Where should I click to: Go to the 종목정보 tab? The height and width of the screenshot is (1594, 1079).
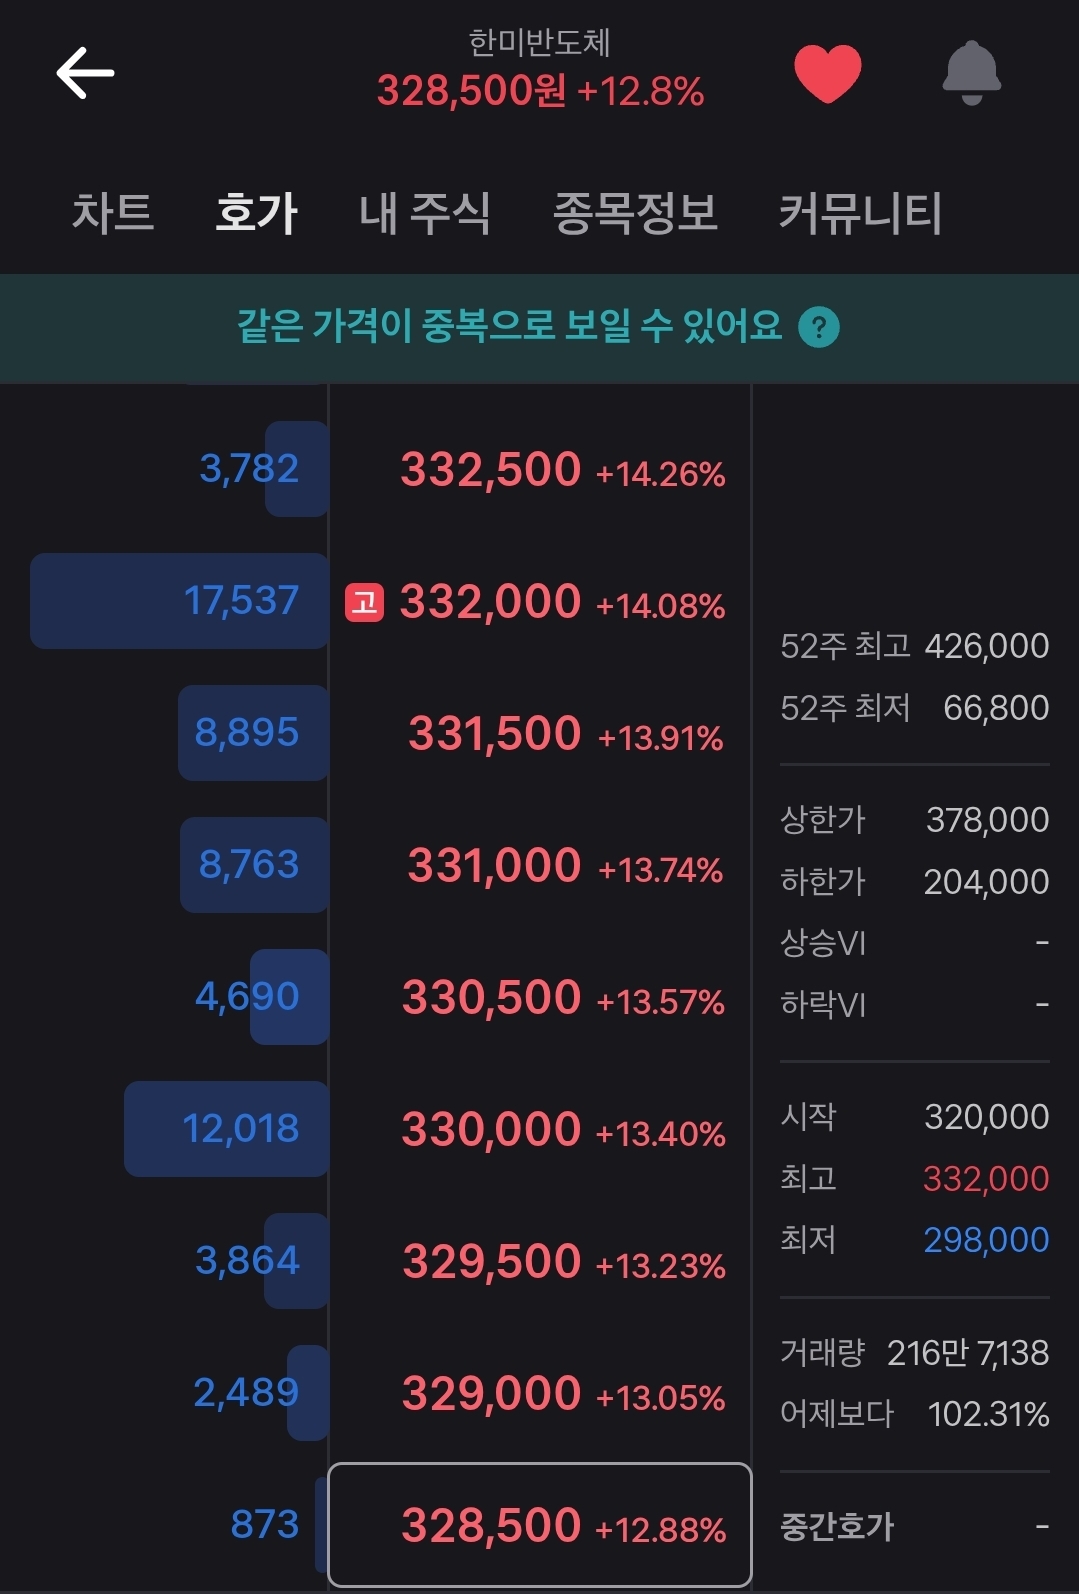635,213
